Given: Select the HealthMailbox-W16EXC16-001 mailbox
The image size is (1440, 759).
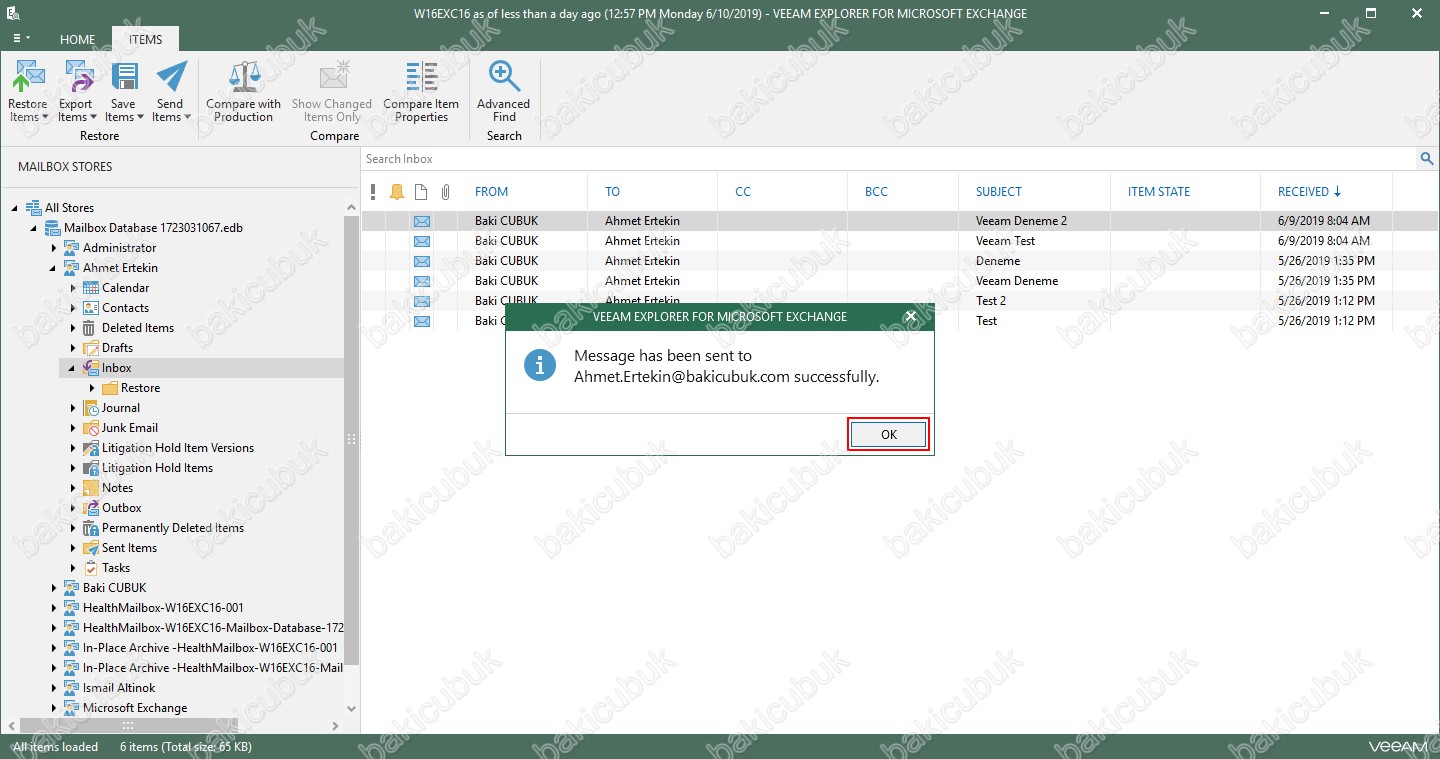Looking at the screenshot, I should (x=163, y=608).
